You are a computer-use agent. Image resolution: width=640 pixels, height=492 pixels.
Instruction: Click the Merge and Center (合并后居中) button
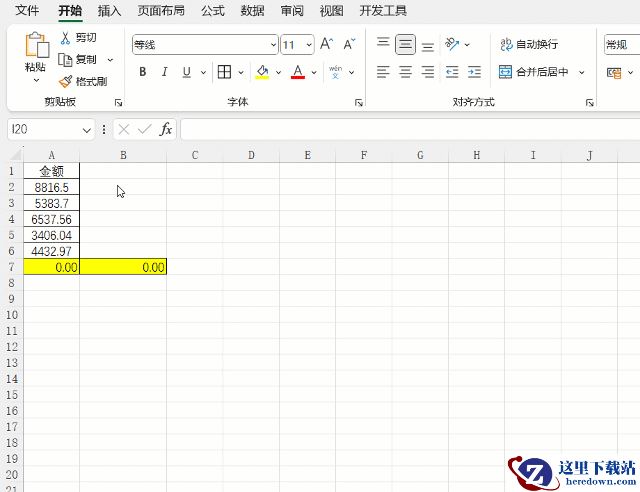534,72
